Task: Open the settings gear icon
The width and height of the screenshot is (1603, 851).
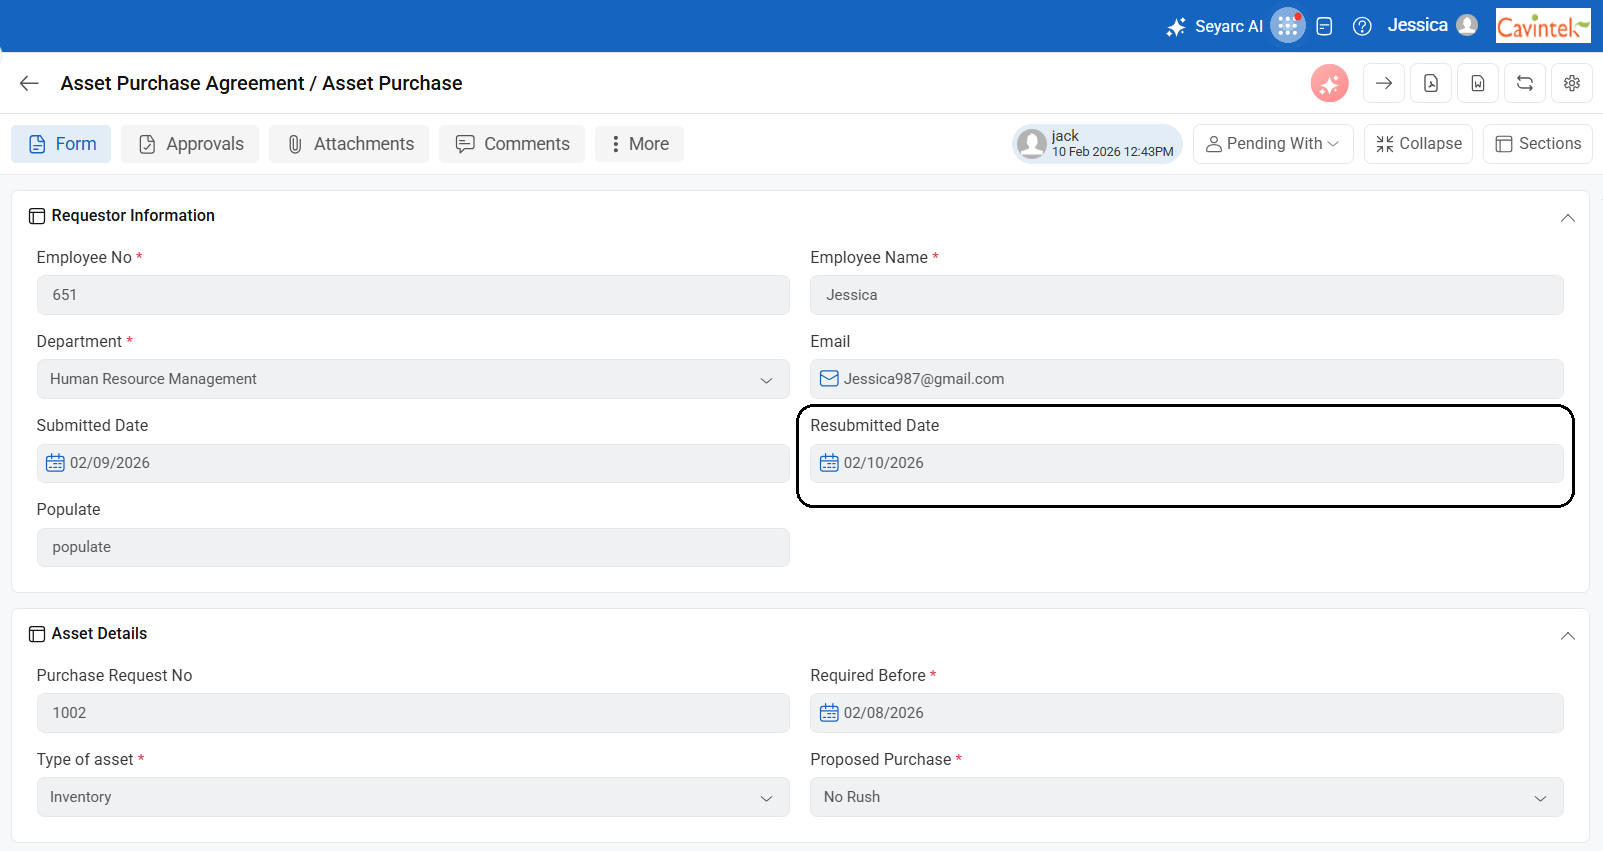Action: (1571, 84)
